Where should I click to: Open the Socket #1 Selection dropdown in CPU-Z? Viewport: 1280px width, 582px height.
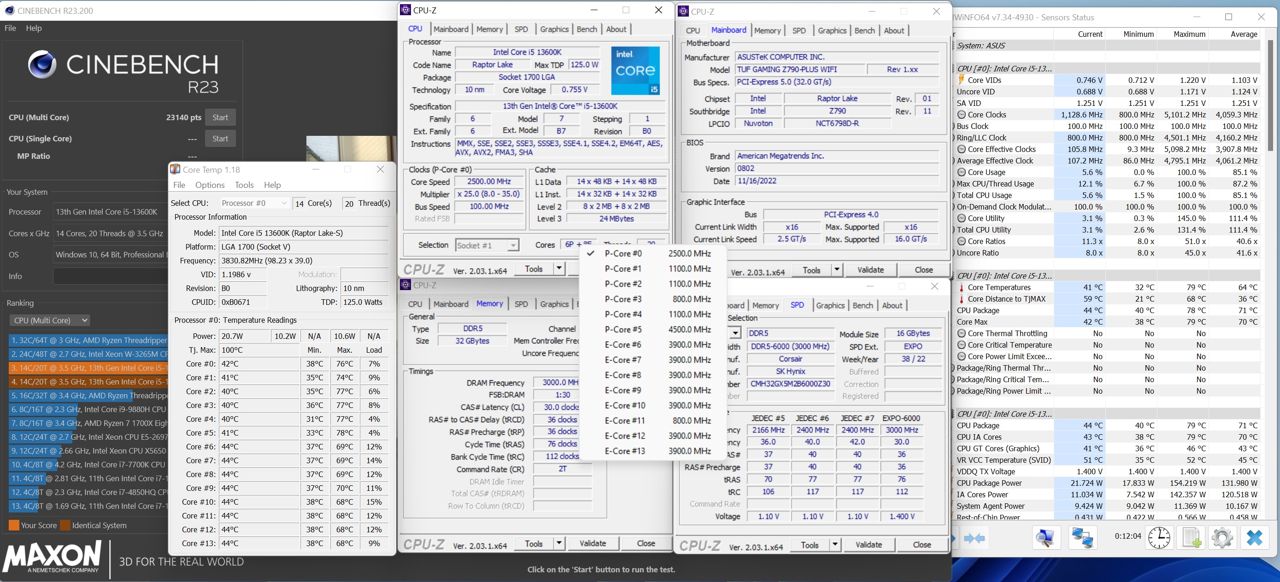coord(487,245)
